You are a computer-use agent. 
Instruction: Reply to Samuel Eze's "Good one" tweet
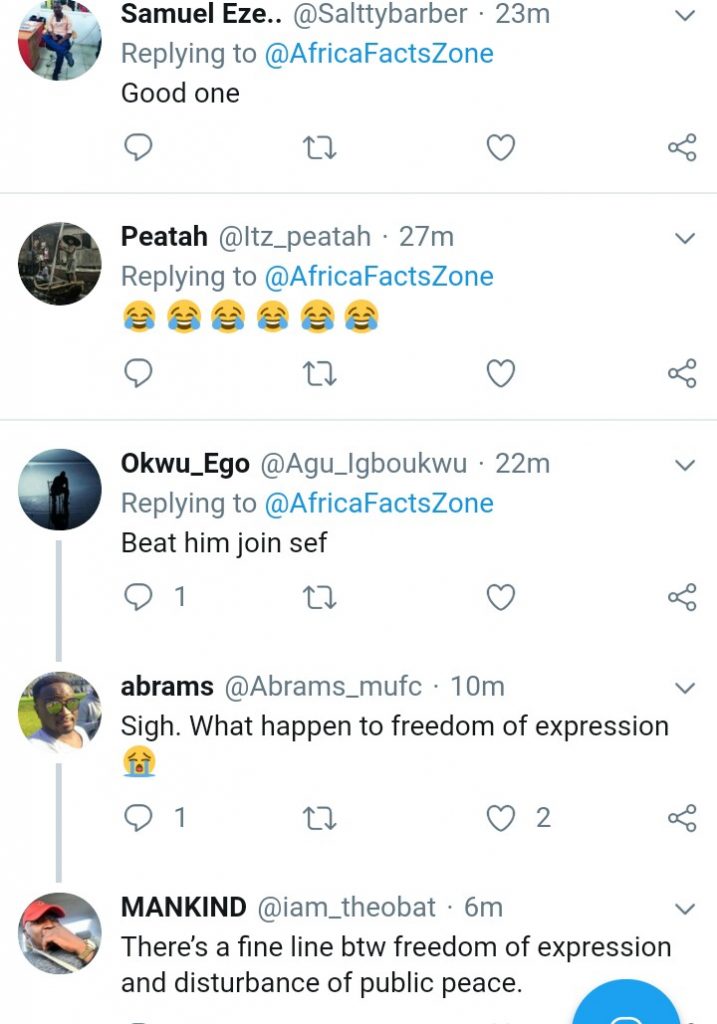coord(138,149)
